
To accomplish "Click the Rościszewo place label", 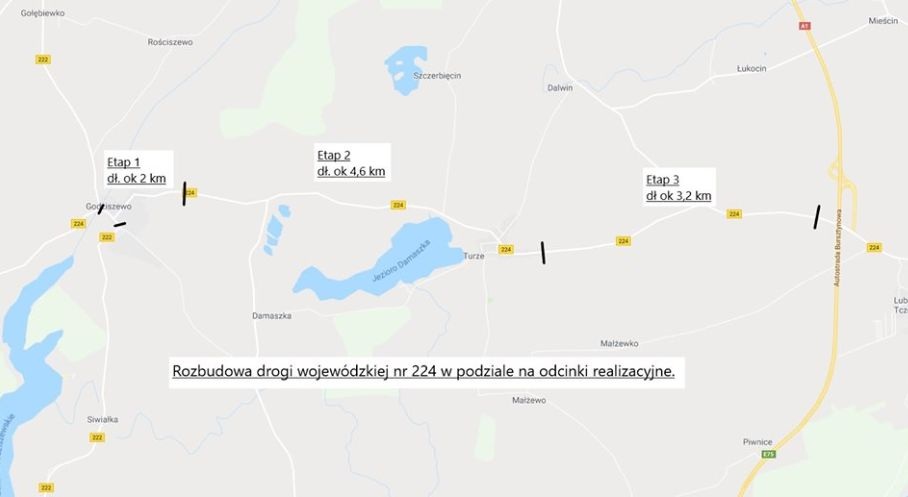I will coord(170,42).
